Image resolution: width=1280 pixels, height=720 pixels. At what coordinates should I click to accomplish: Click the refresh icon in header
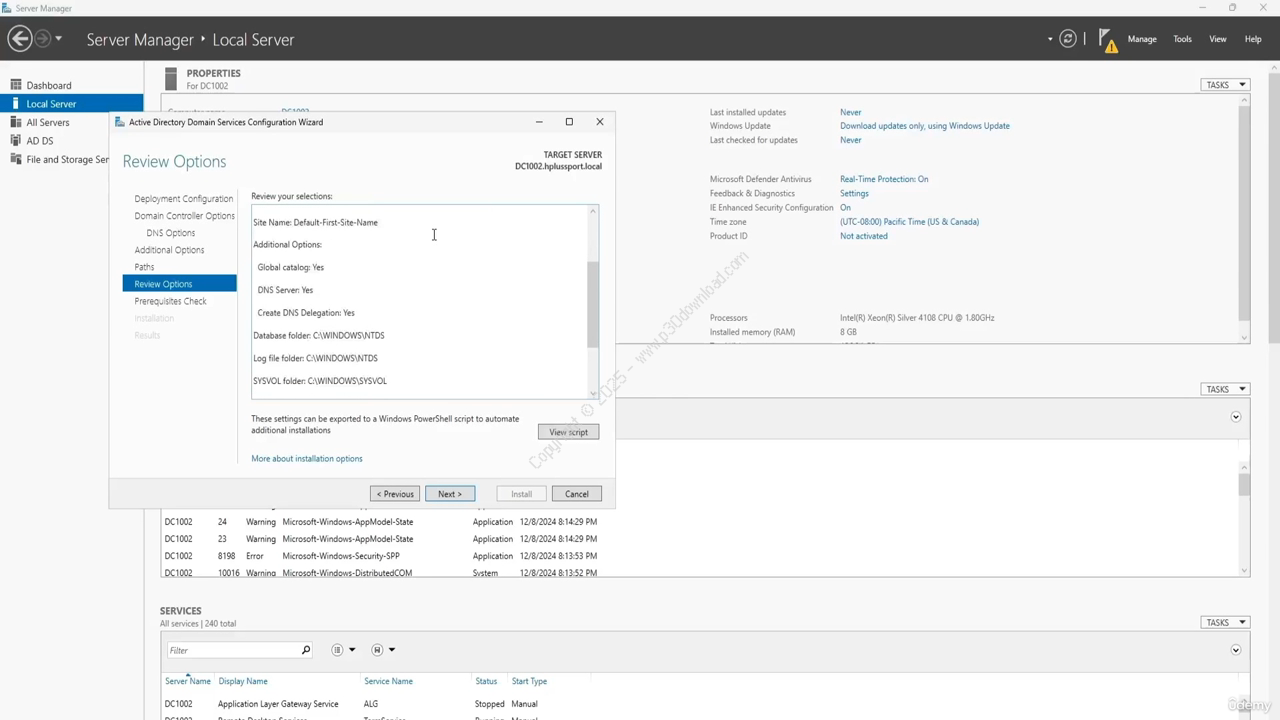point(1068,39)
